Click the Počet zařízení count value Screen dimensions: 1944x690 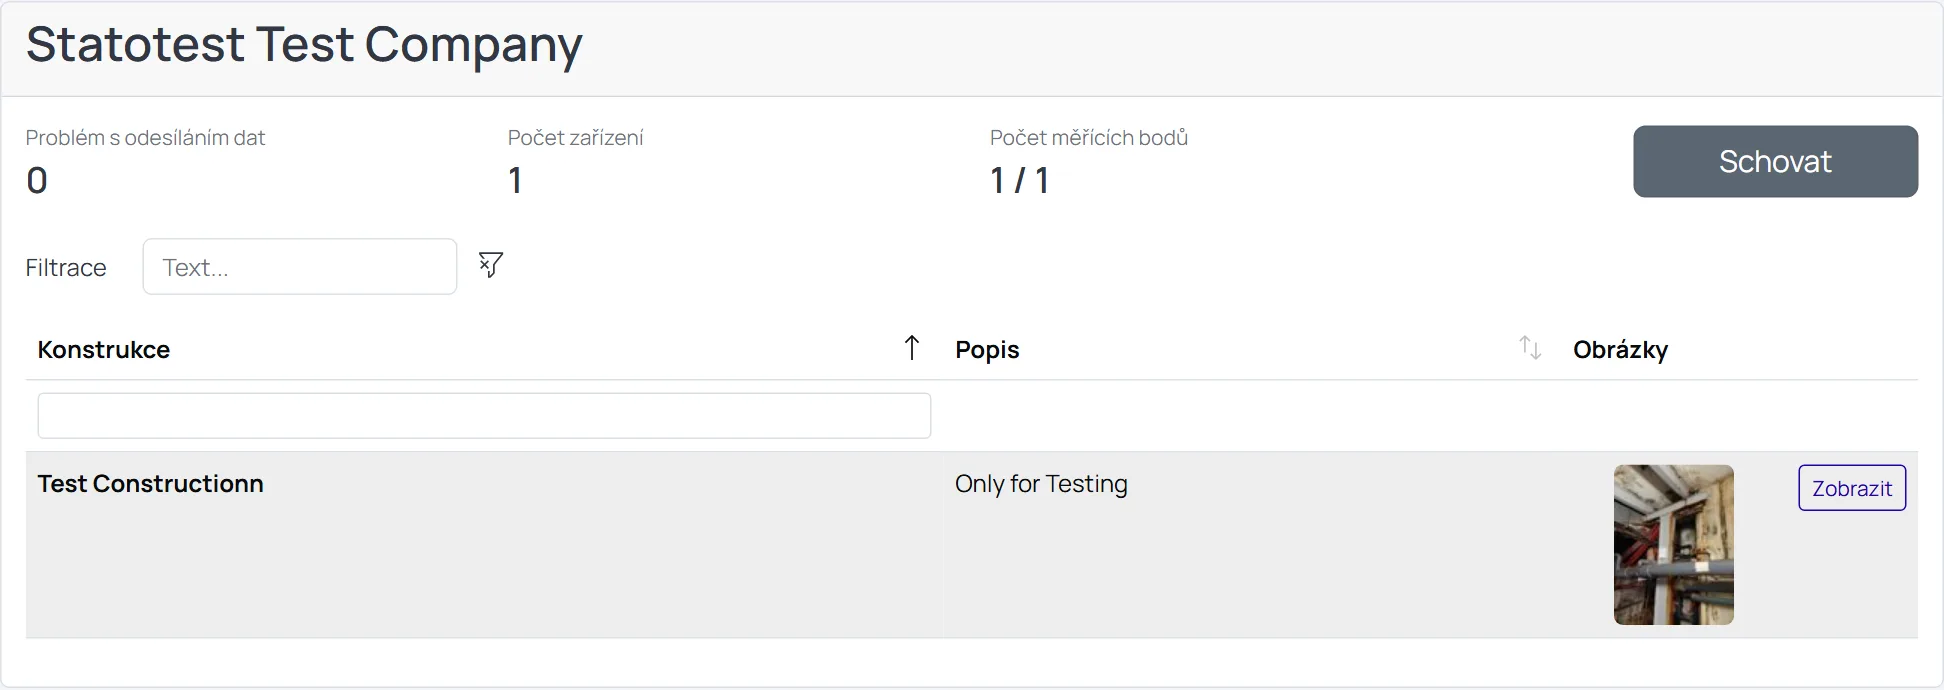[515, 180]
